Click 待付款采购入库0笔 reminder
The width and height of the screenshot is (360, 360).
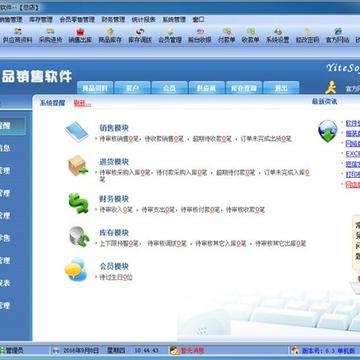[x=182, y=173]
